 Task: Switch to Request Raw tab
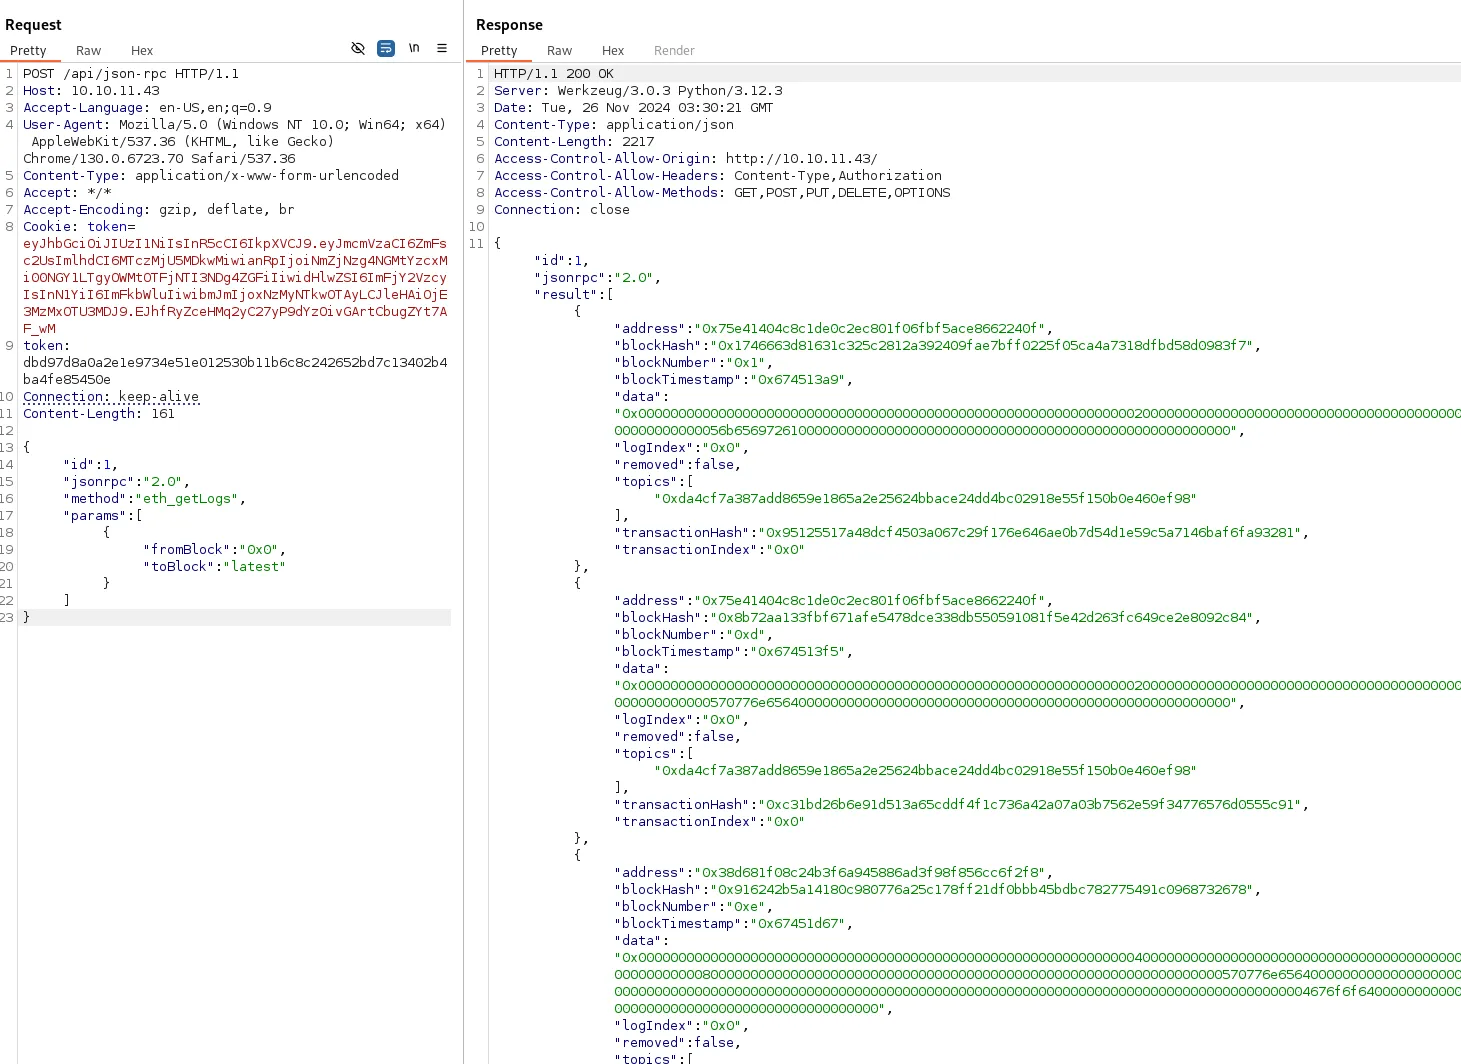click(88, 50)
